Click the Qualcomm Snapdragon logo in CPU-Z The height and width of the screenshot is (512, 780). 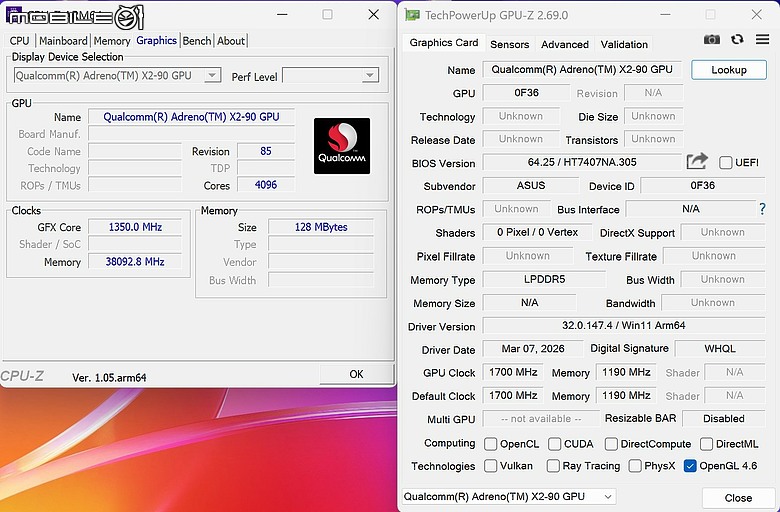[x=342, y=146]
